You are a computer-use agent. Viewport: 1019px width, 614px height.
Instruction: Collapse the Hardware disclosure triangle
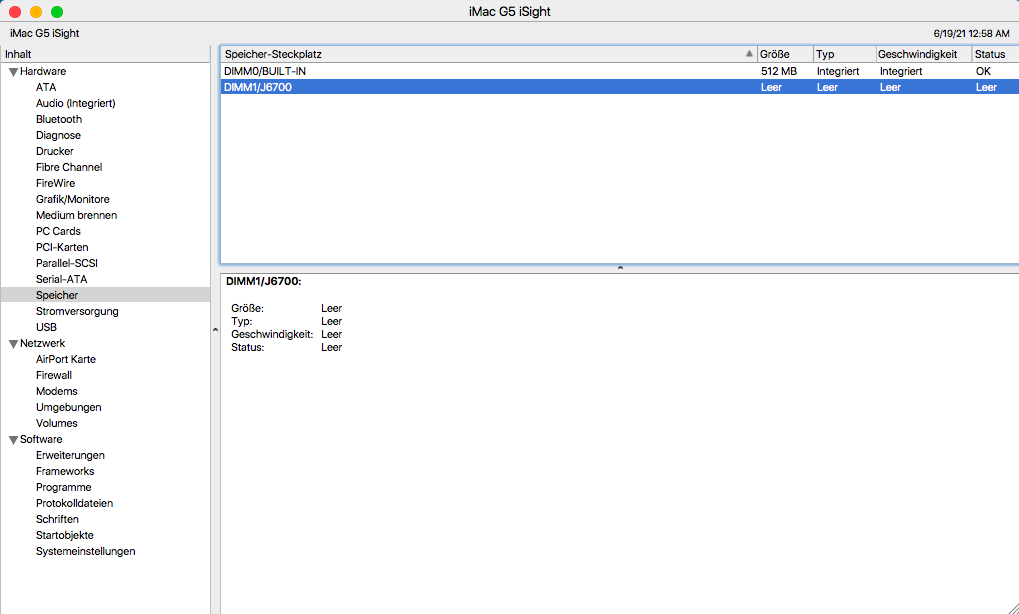pos(13,72)
